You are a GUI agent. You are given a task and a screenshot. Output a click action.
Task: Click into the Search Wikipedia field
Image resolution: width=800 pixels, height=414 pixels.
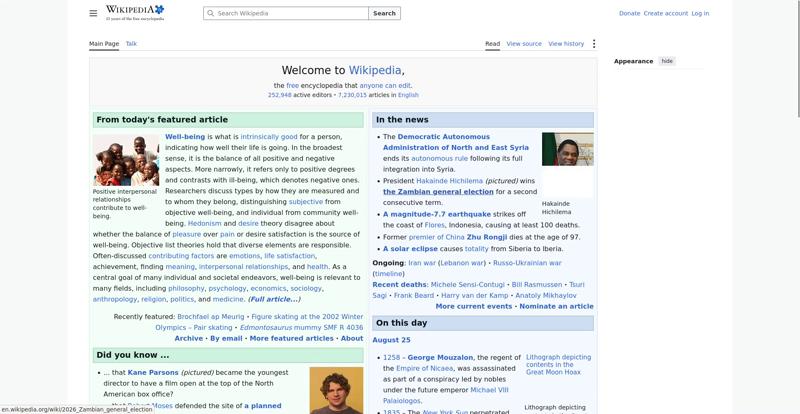pyautogui.click(x=286, y=13)
